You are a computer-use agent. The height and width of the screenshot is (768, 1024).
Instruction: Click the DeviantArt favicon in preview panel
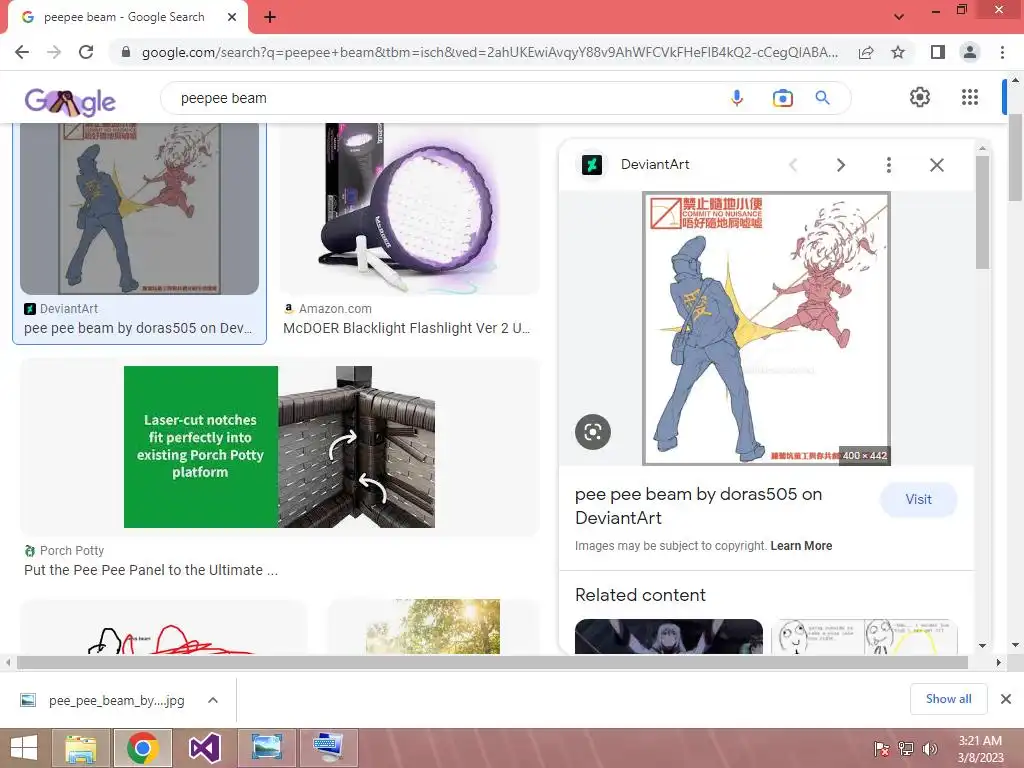592,165
